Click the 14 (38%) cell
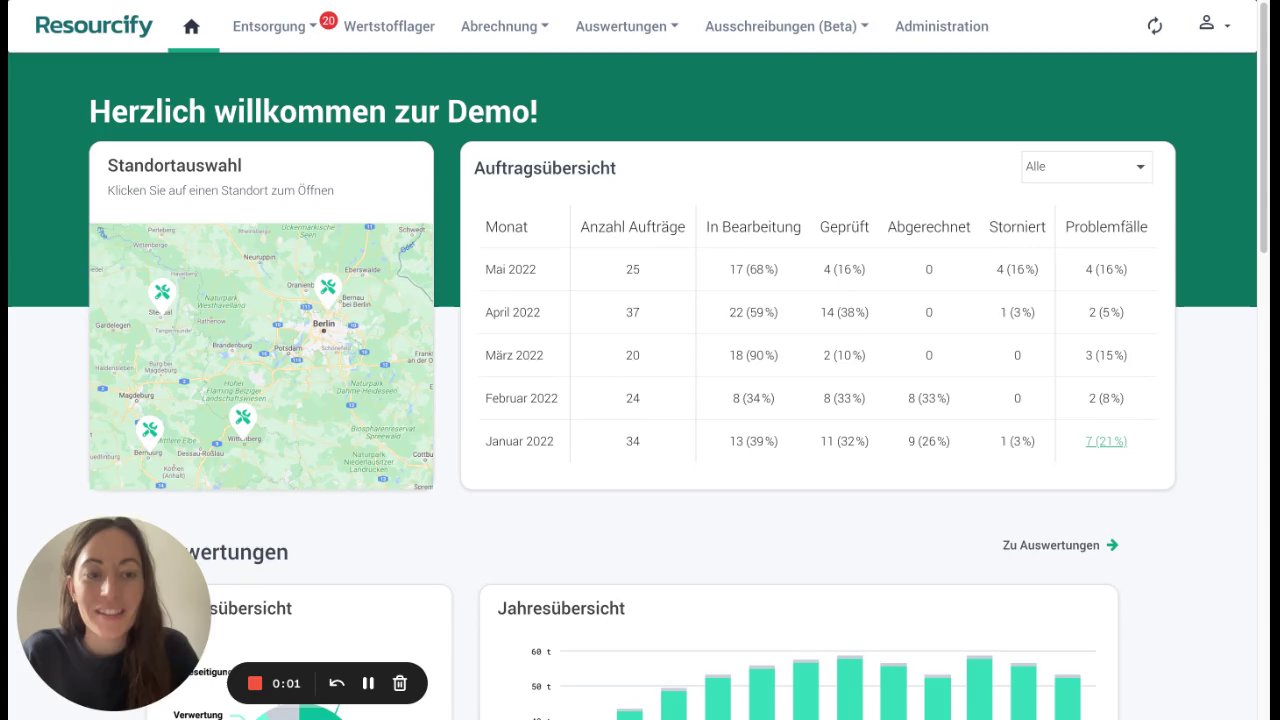This screenshot has width=1280, height=720. pyautogui.click(x=844, y=312)
